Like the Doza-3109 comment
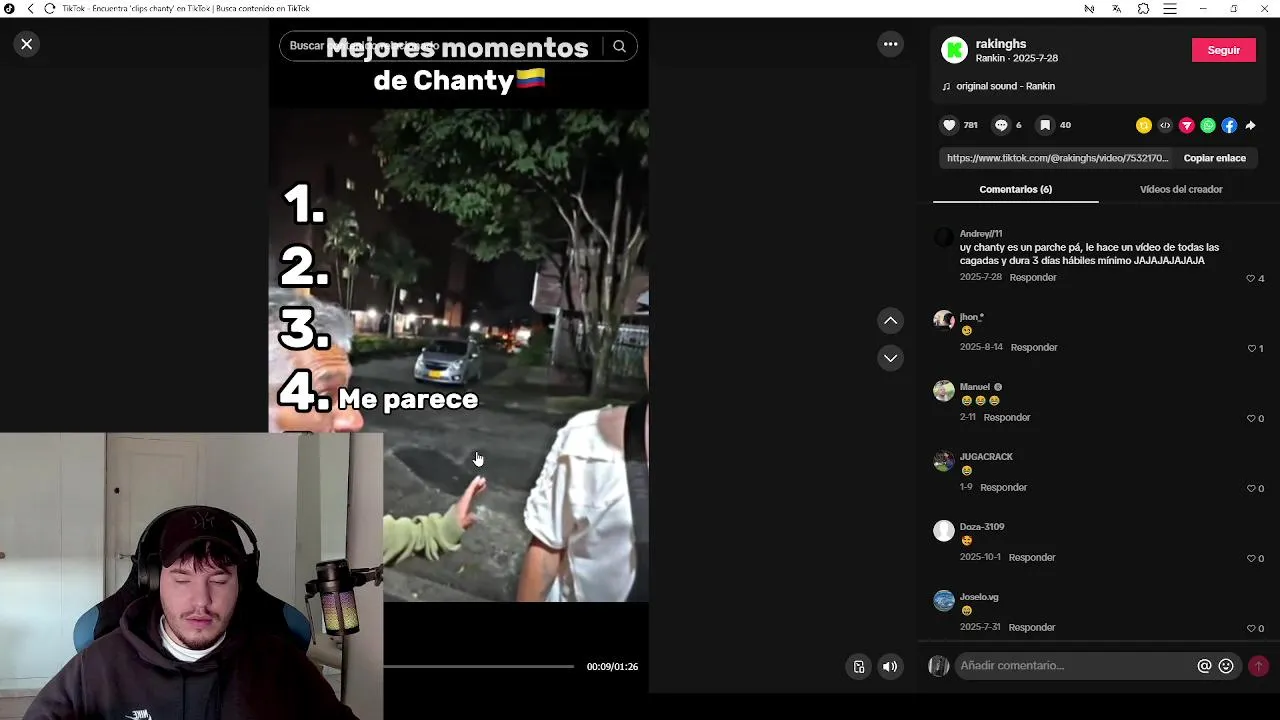Screen dimensions: 1280x720 pos(1251,558)
